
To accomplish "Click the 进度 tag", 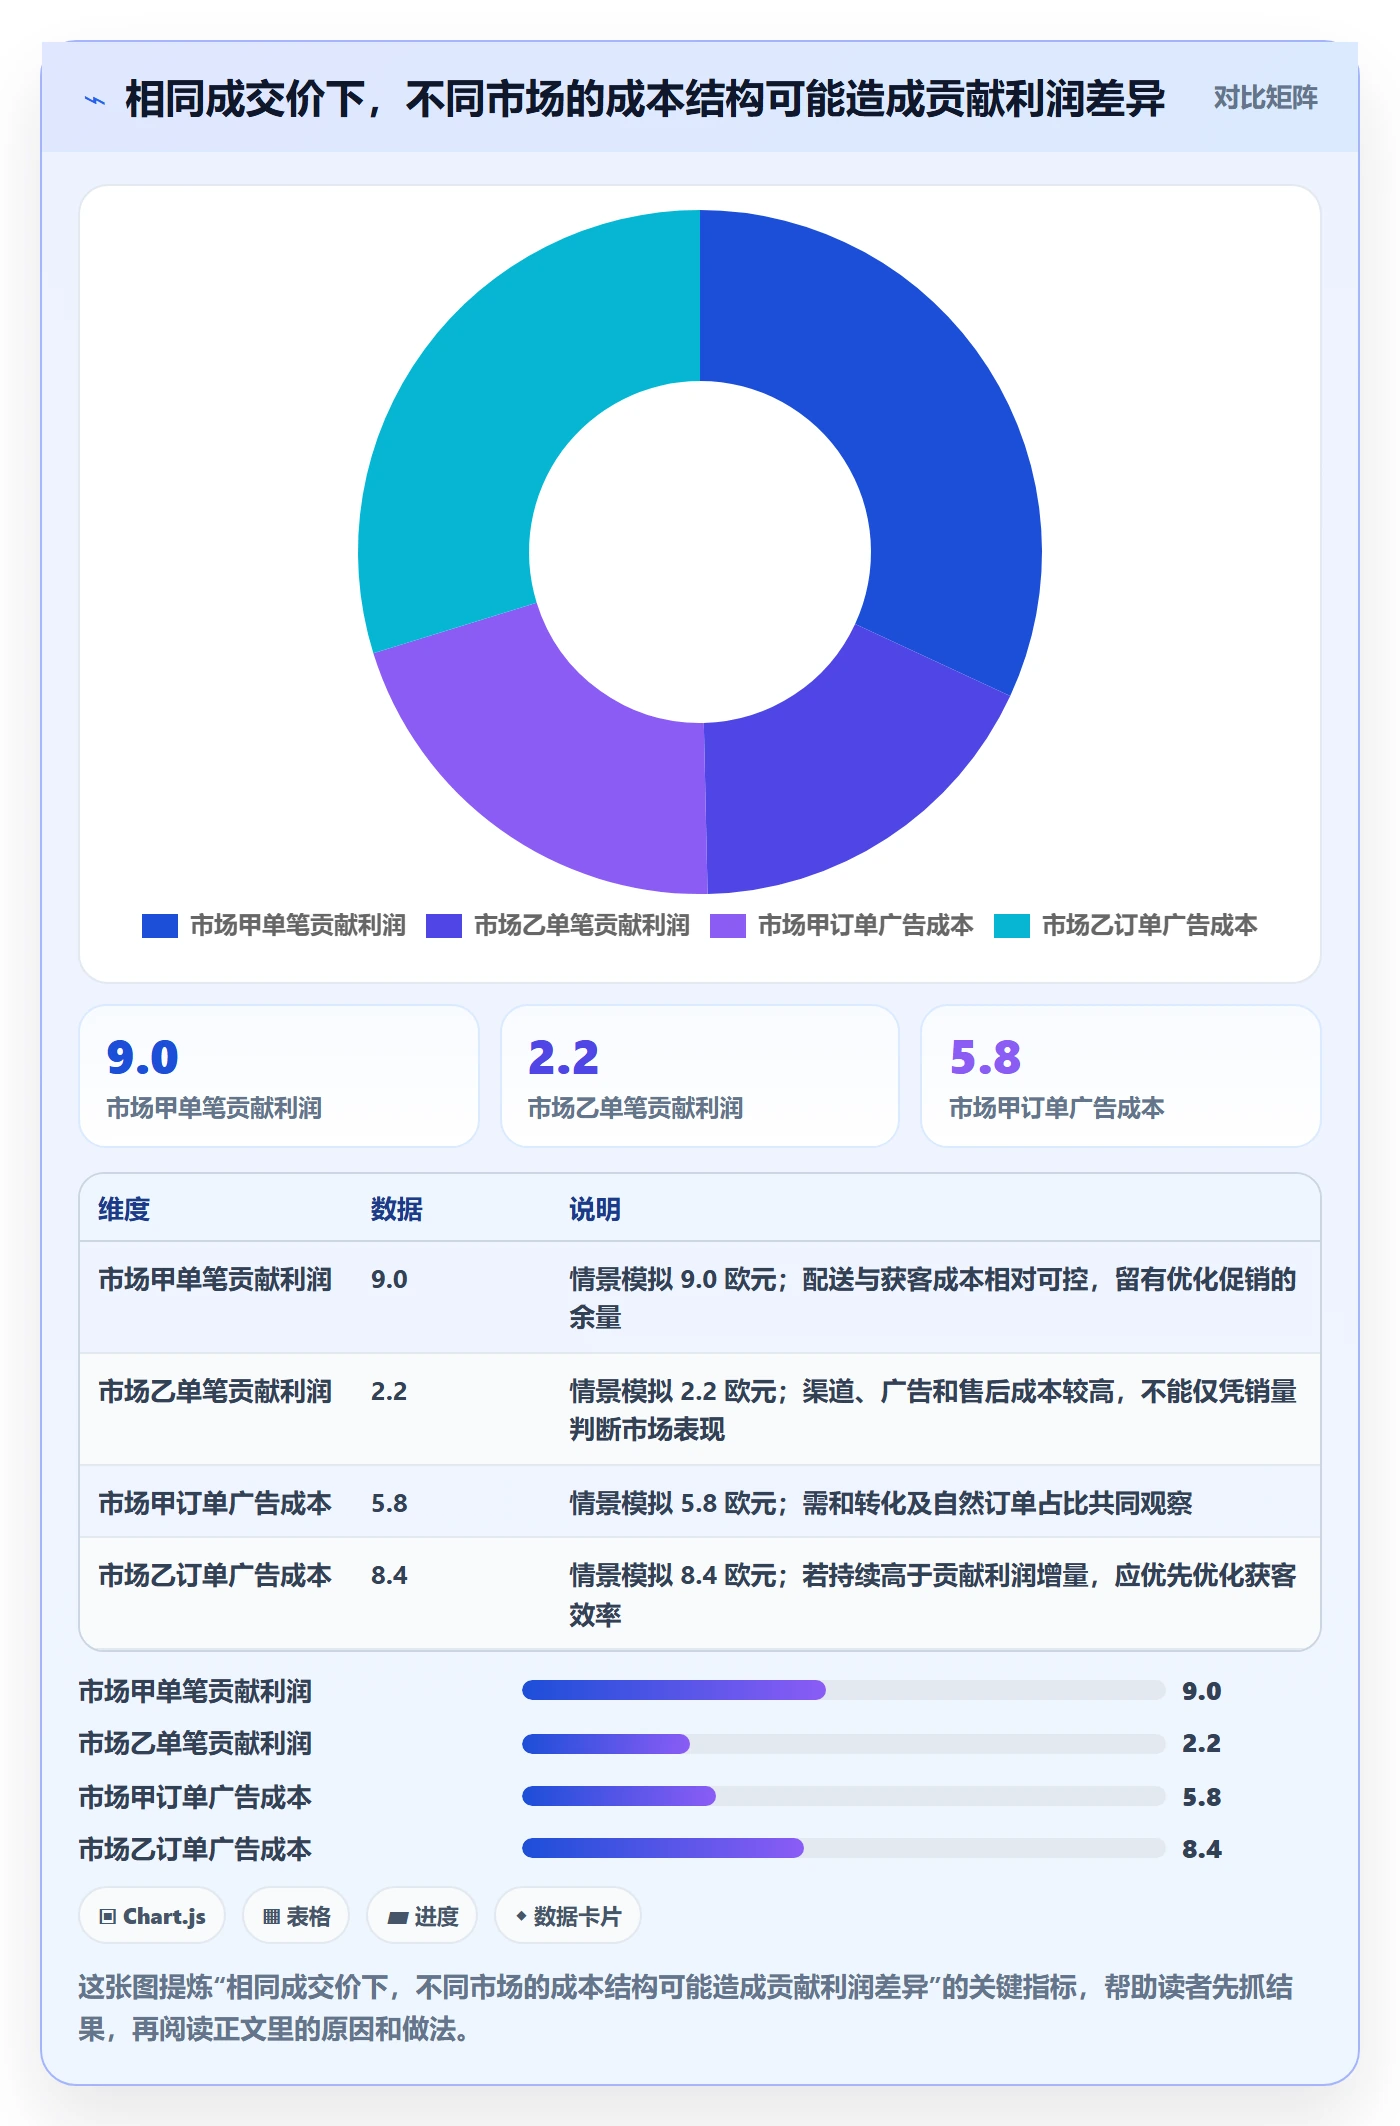I will [x=422, y=1916].
